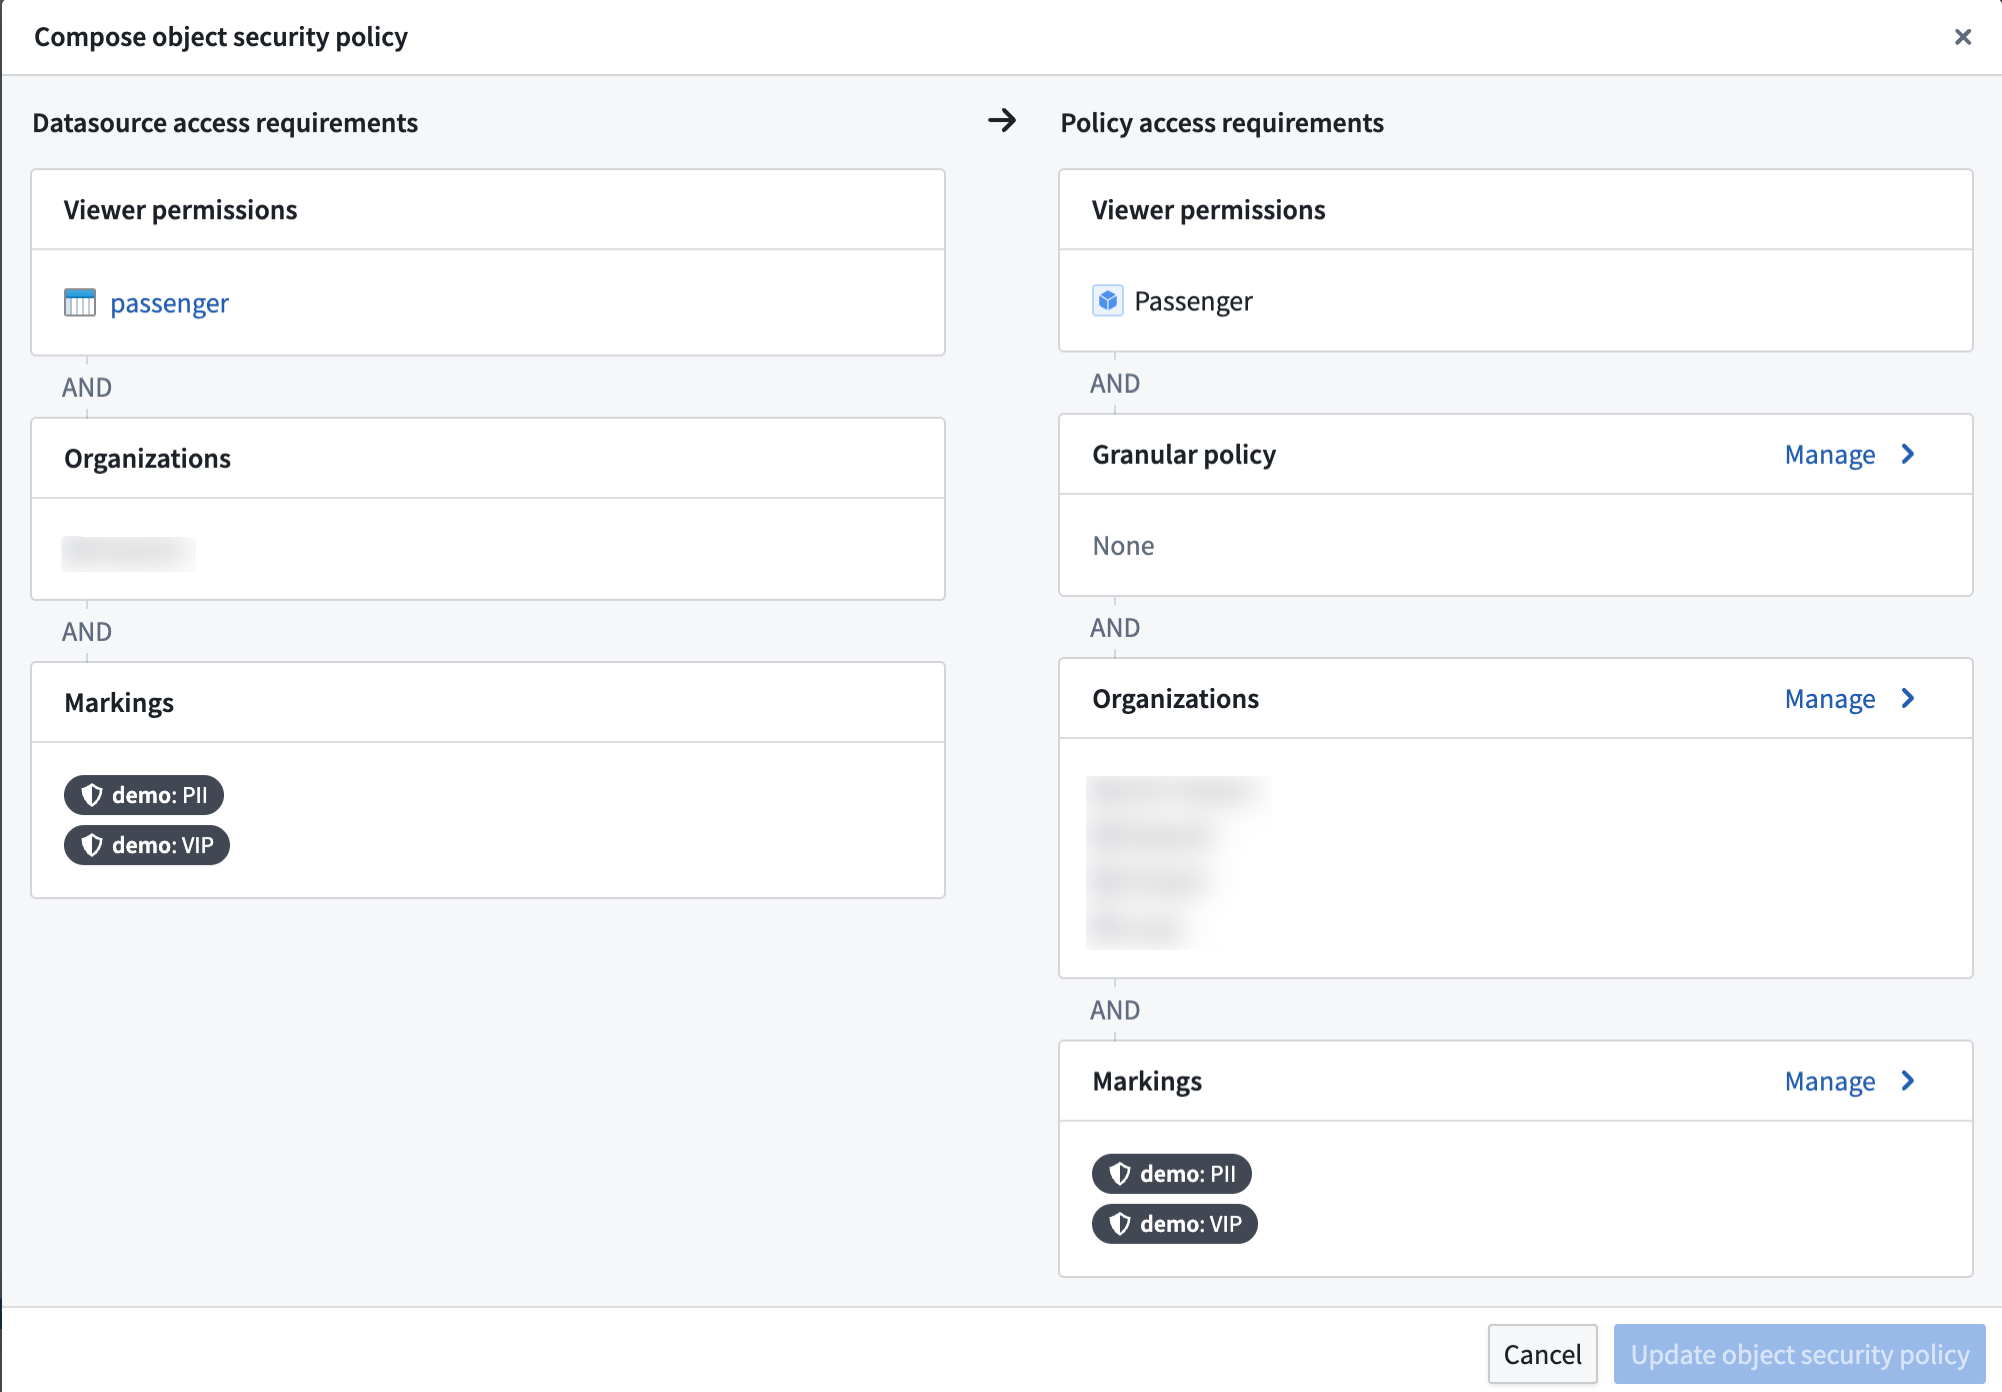Expand the Markings Manage chevron

point(1909,1081)
